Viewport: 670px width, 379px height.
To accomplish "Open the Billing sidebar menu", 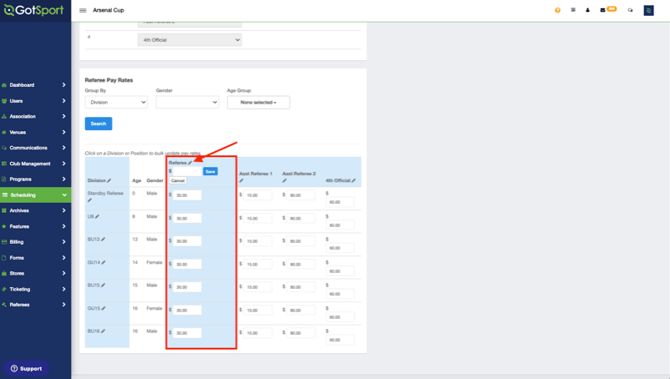I will point(35,242).
